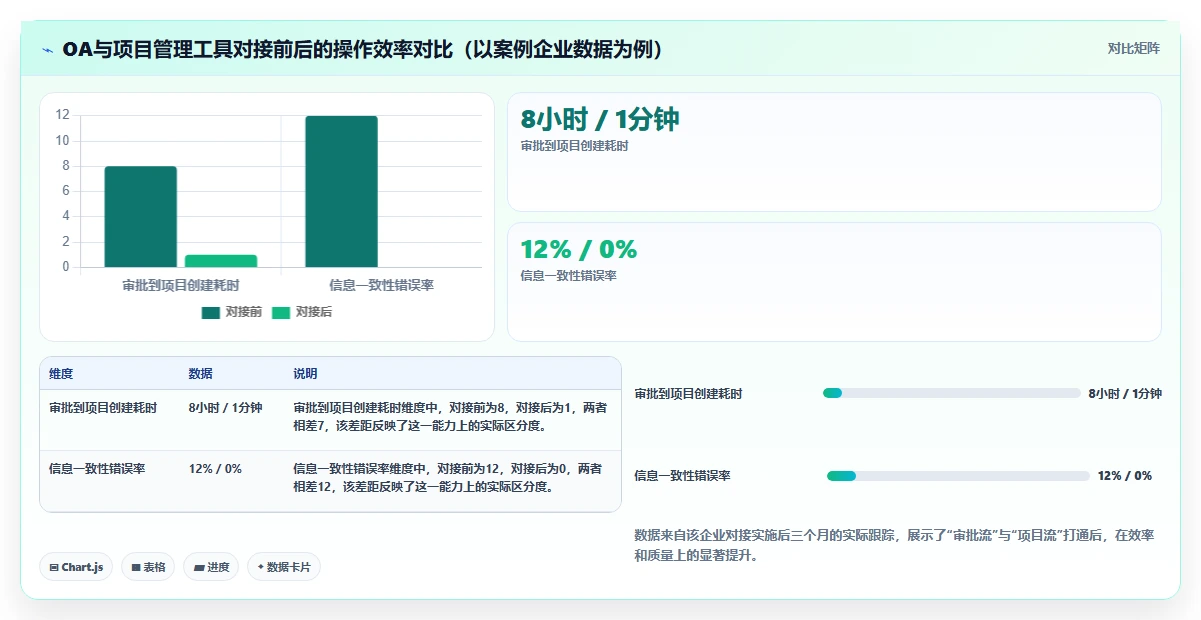The image size is (1201, 620).
Task: Click the small 对接后 bar for 审批到项目创建耗时
Action: [x=221, y=261]
